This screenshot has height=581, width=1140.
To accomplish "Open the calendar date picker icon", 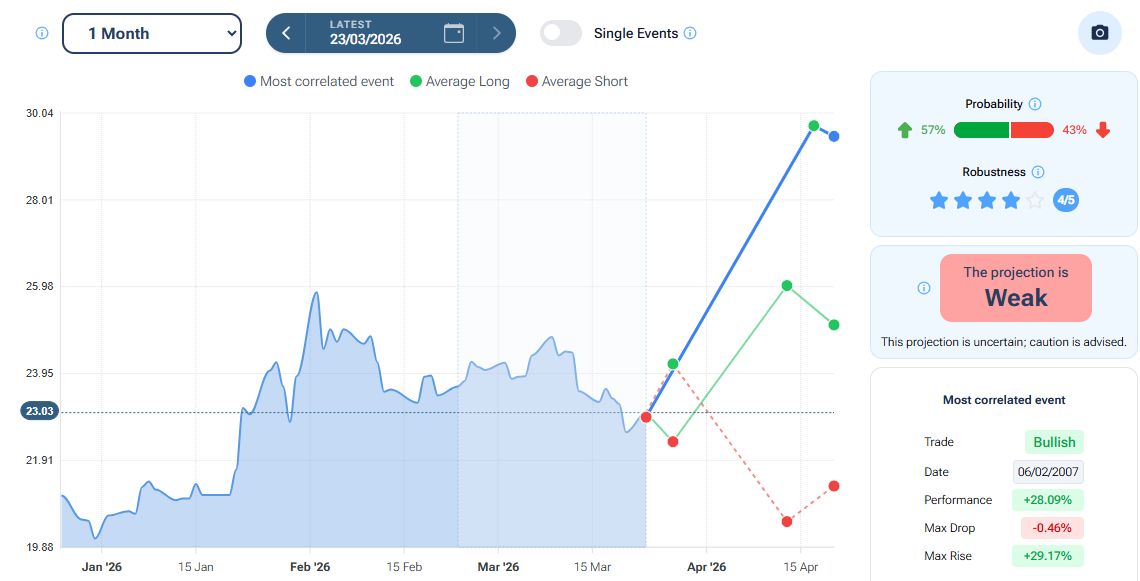I will (454, 33).
